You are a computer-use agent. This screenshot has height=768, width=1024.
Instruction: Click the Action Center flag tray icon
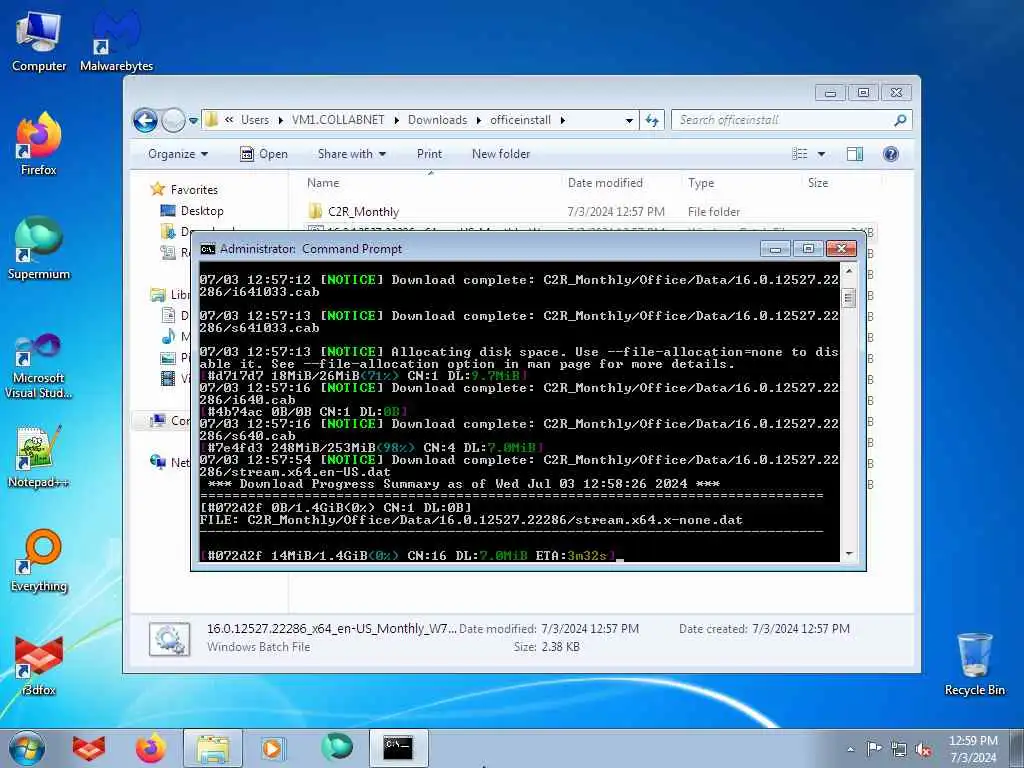coord(874,748)
